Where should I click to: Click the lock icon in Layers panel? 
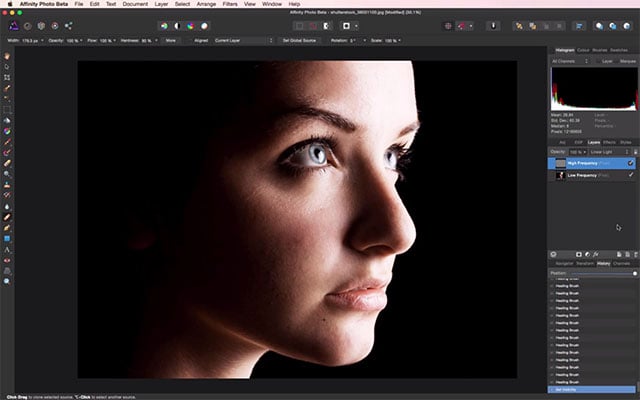tap(636, 151)
